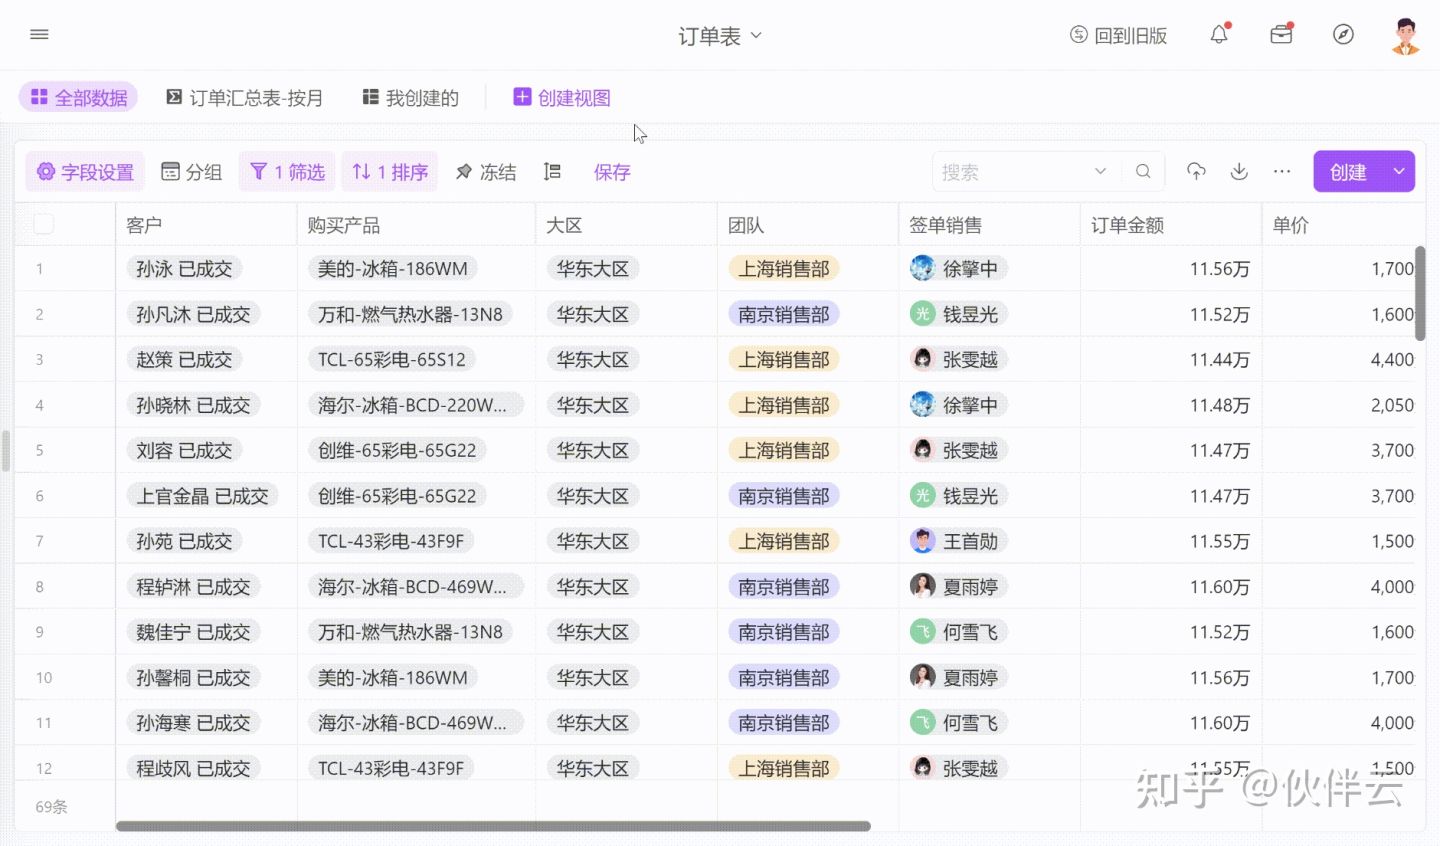Image resolution: width=1440 pixels, height=846 pixels.
Task: Open the hamburger menu icon
Action: coord(40,34)
